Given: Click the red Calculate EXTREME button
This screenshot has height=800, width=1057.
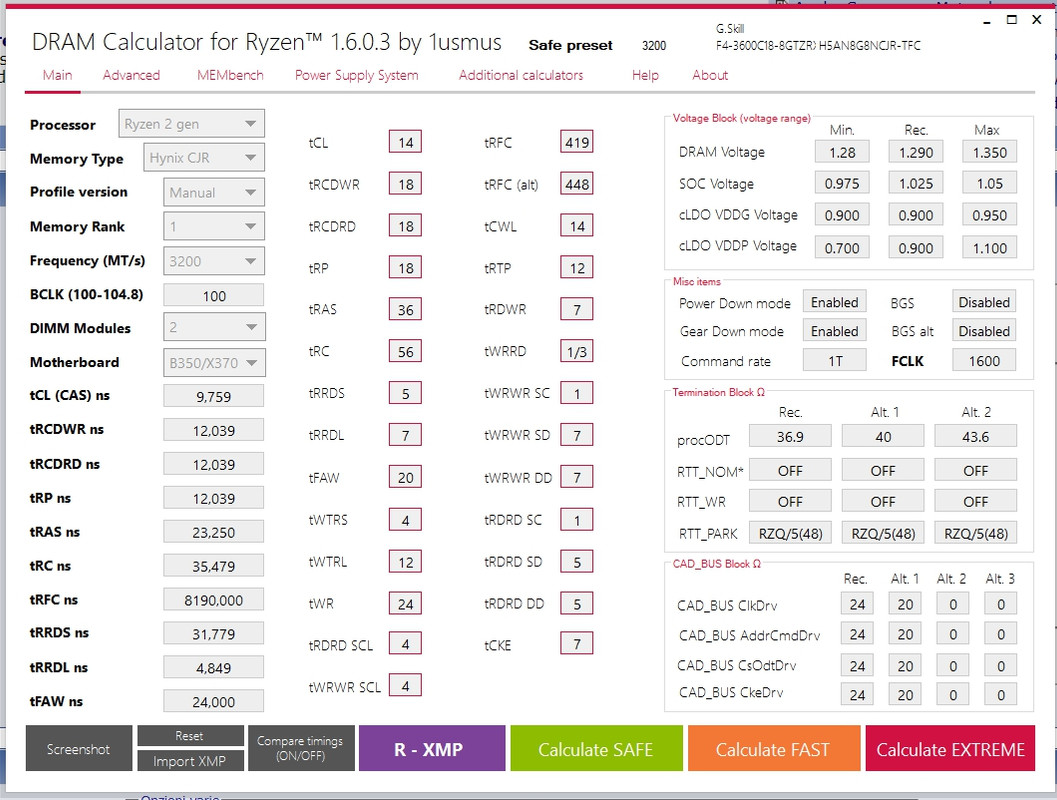Looking at the screenshot, I should (x=950, y=748).
